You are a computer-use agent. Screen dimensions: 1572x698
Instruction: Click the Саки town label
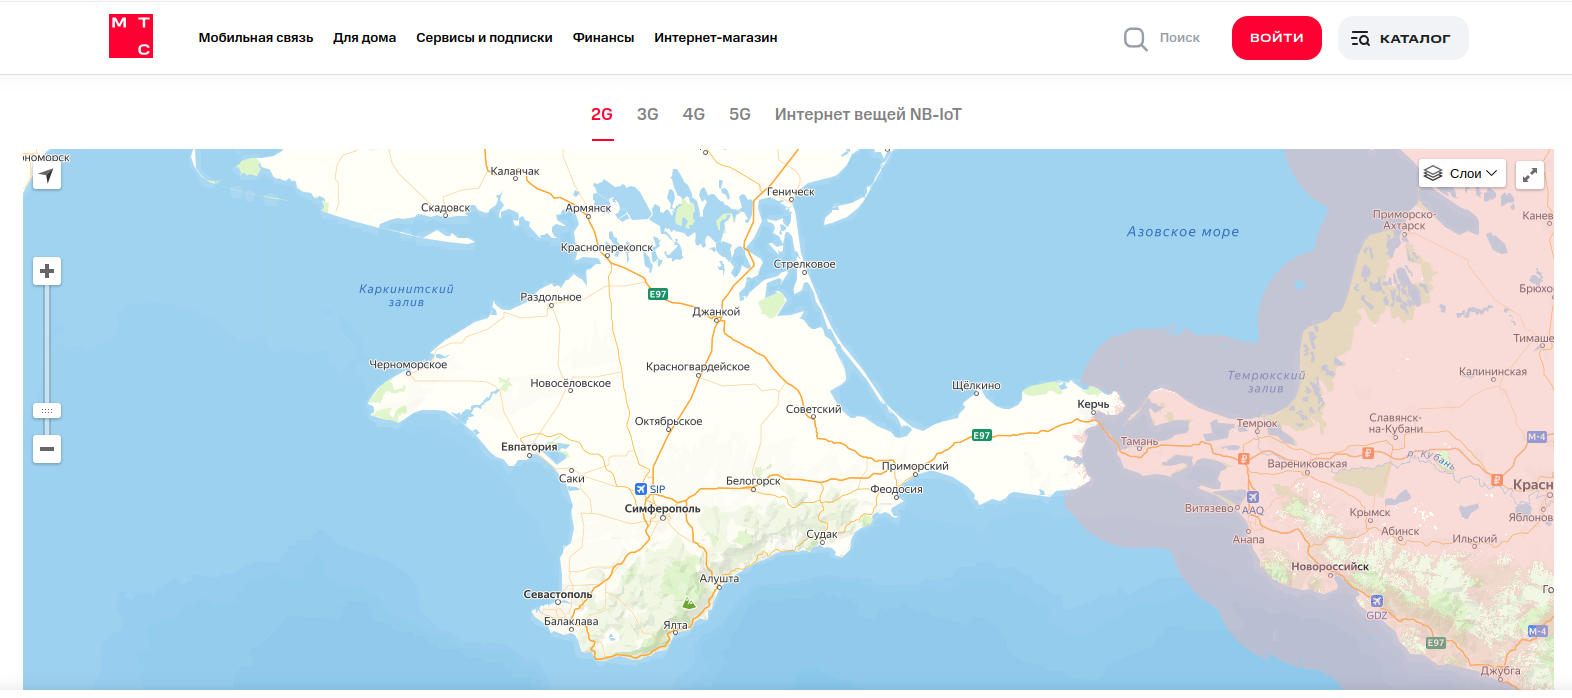point(572,478)
